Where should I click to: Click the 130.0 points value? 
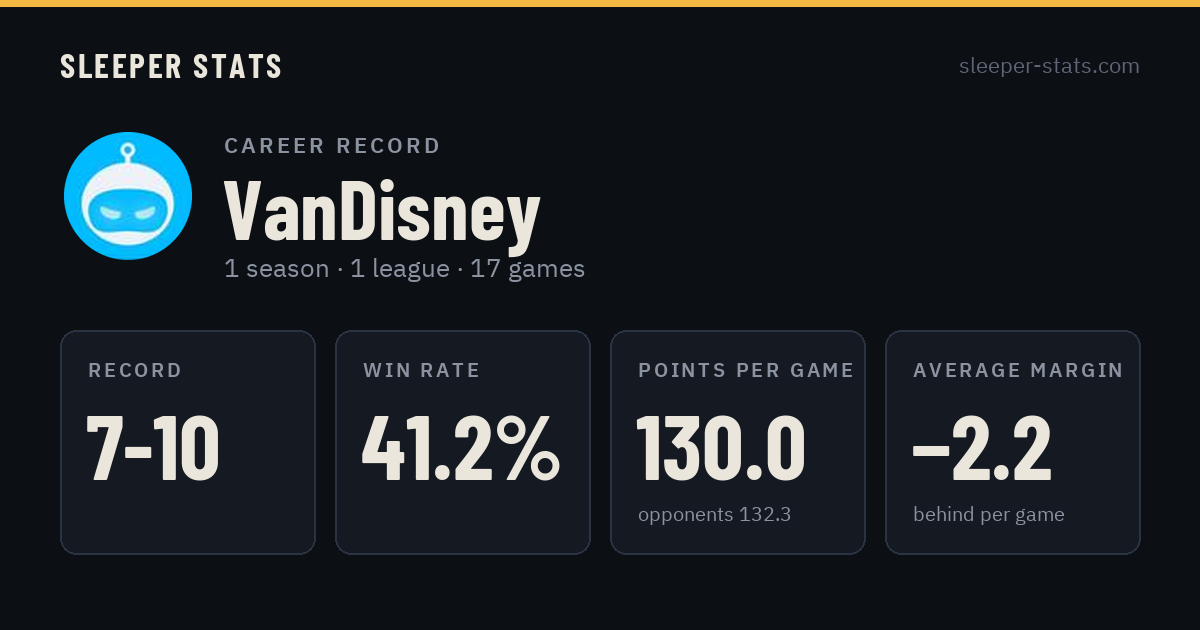(x=721, y=448)
